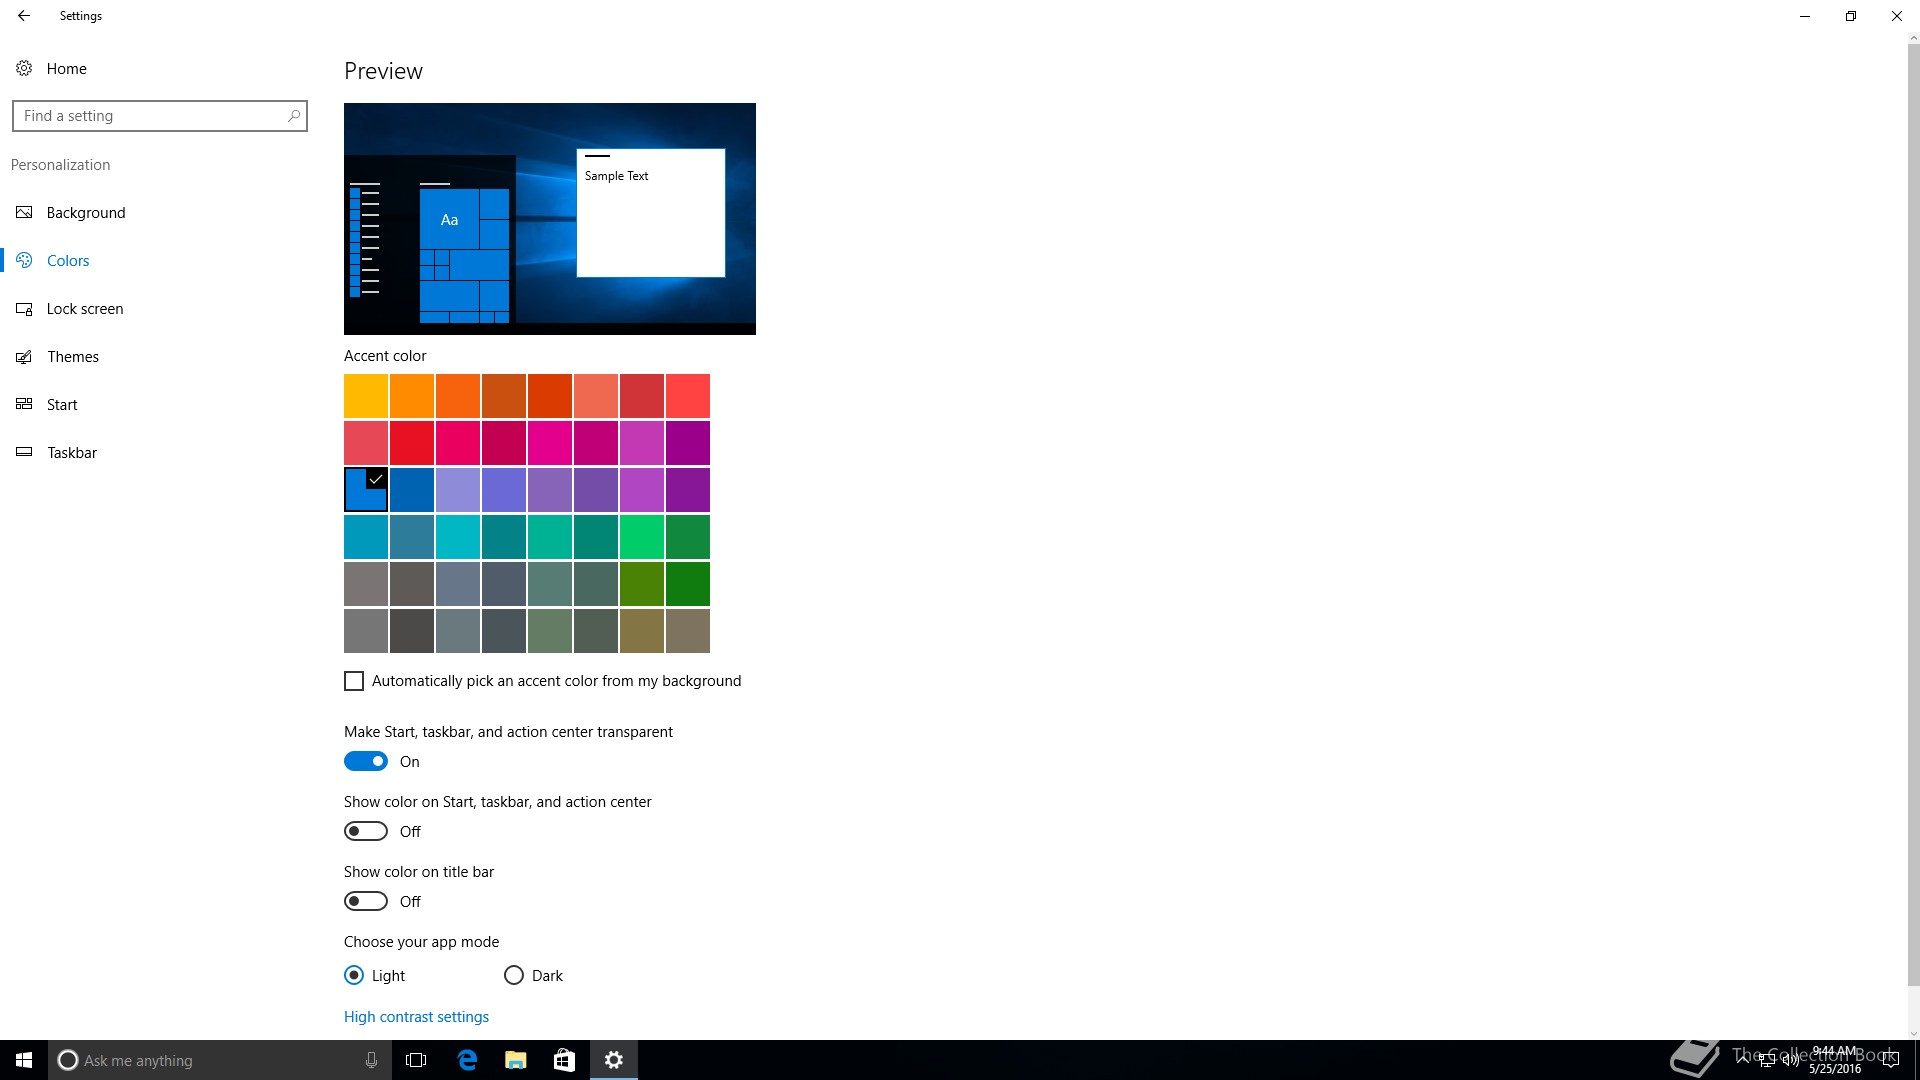Launch the Store app from the taskbar
This screenshot has width=1920, height=1080.
pyautogui.click(x=564, y=1060)
